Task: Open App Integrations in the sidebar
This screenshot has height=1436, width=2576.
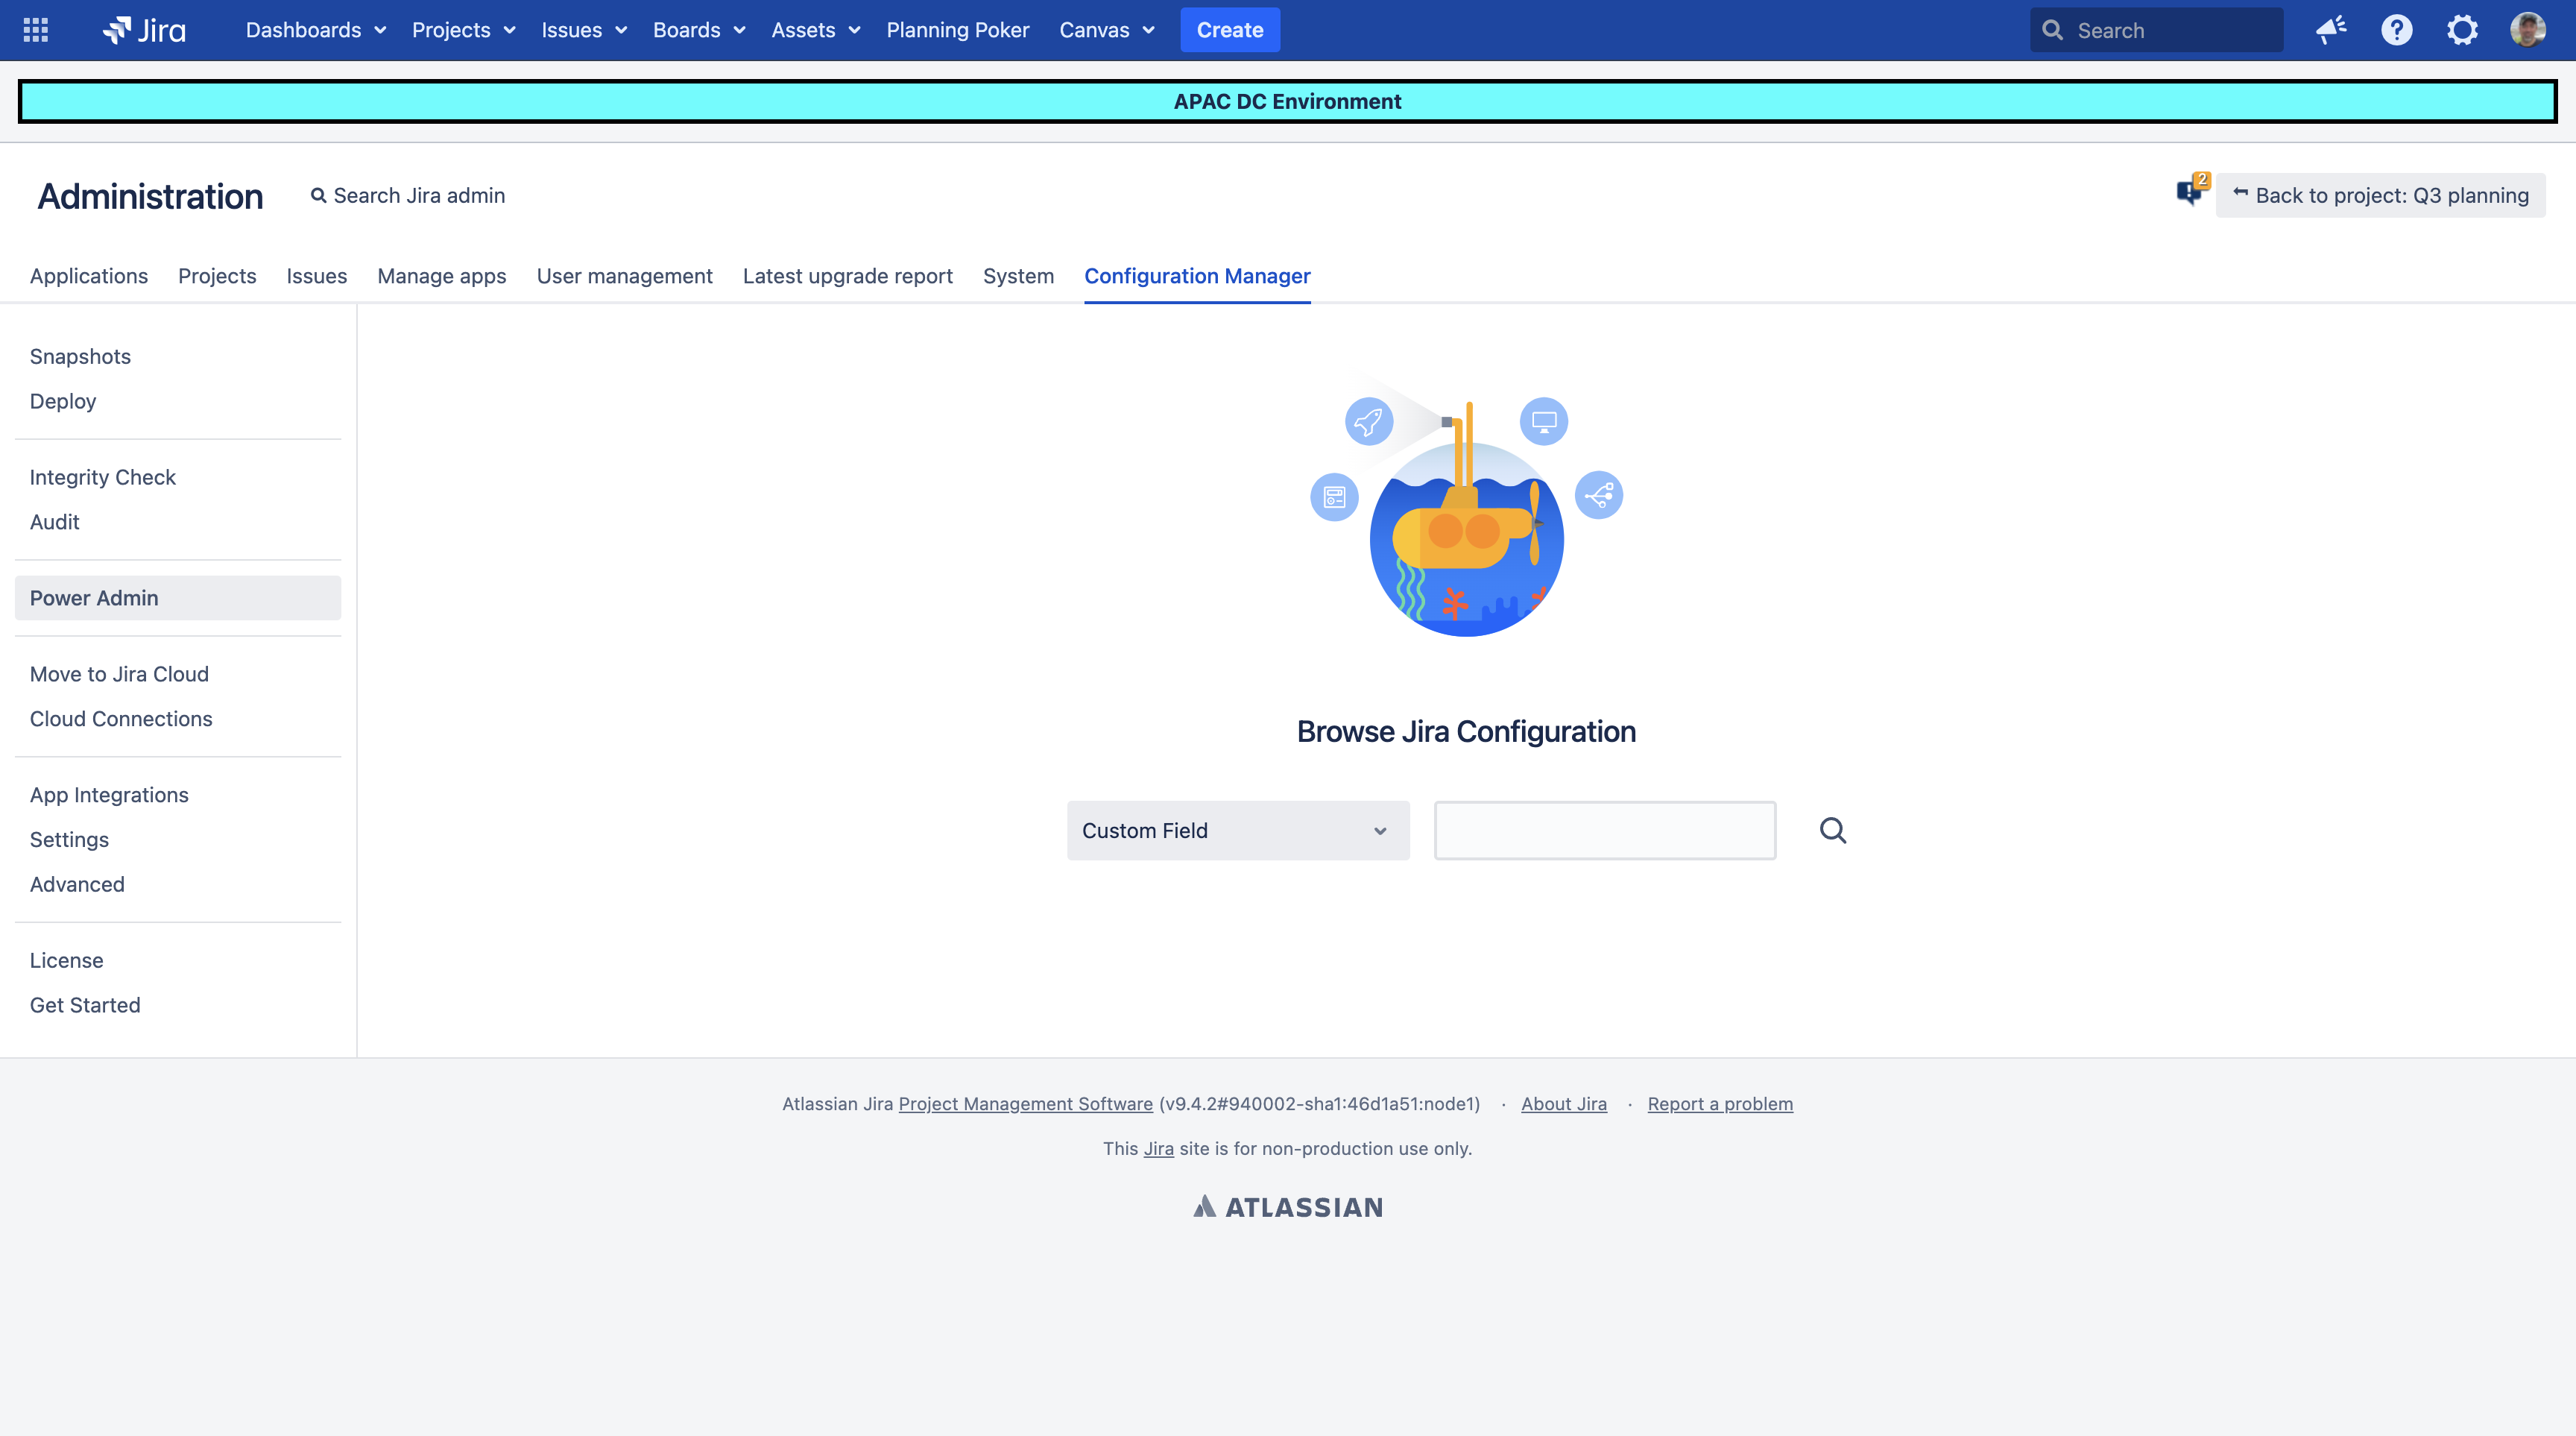Action: pyautogui.click(x=109, y=795)
